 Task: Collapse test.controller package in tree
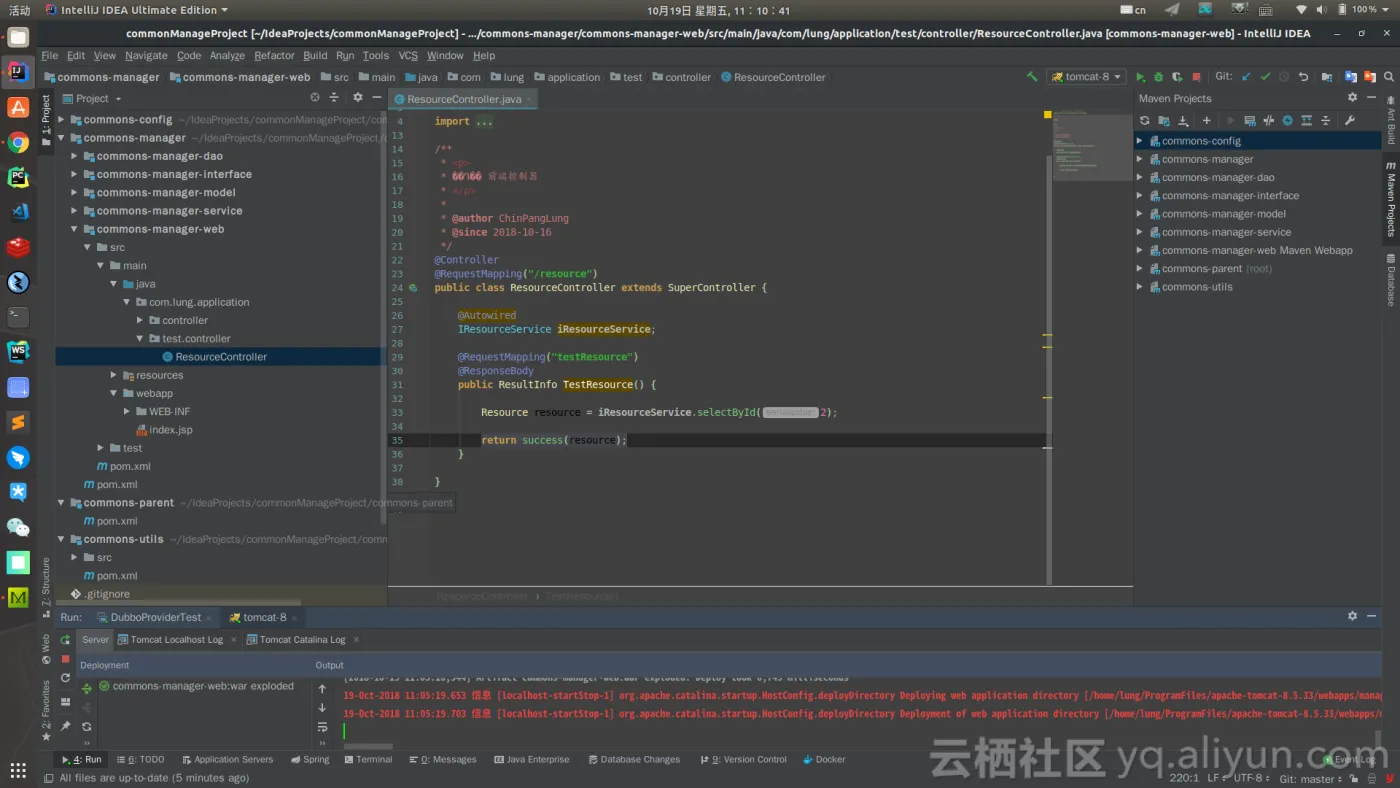140,338
